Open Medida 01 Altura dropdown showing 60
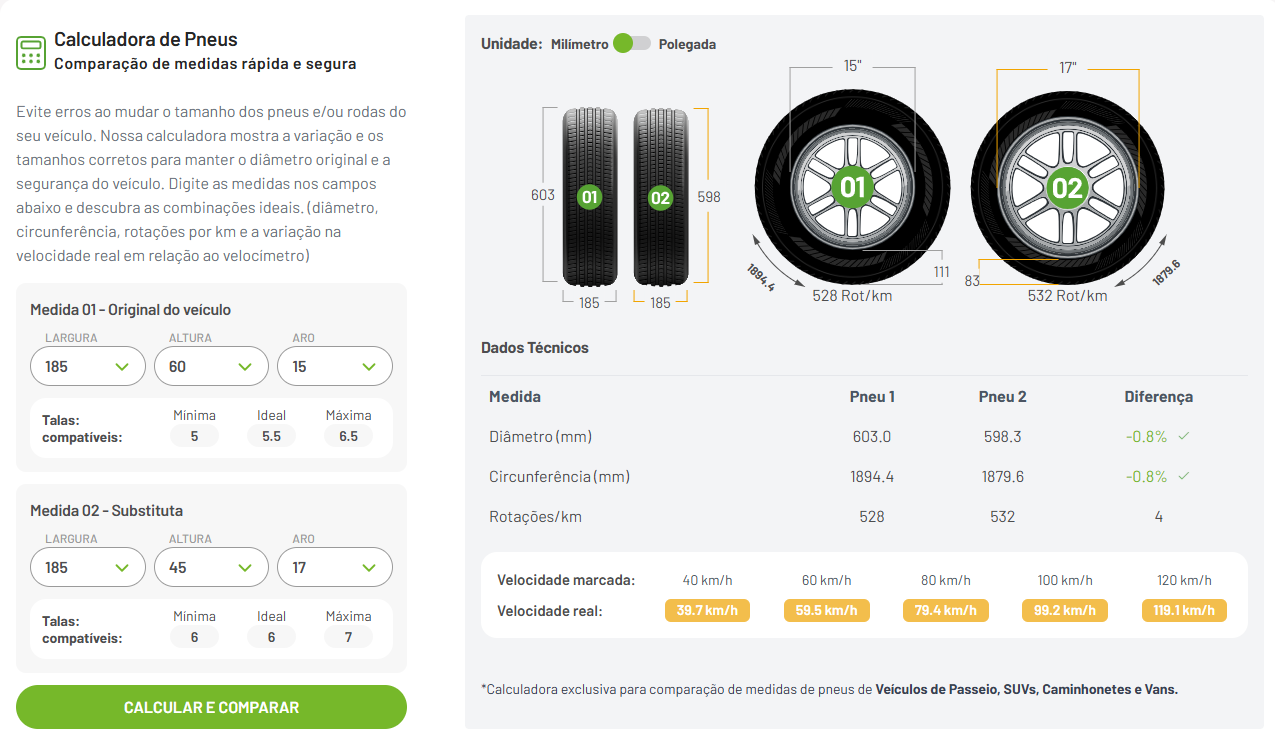Viewport: 1275px width, 738px height. pos(211,366)
